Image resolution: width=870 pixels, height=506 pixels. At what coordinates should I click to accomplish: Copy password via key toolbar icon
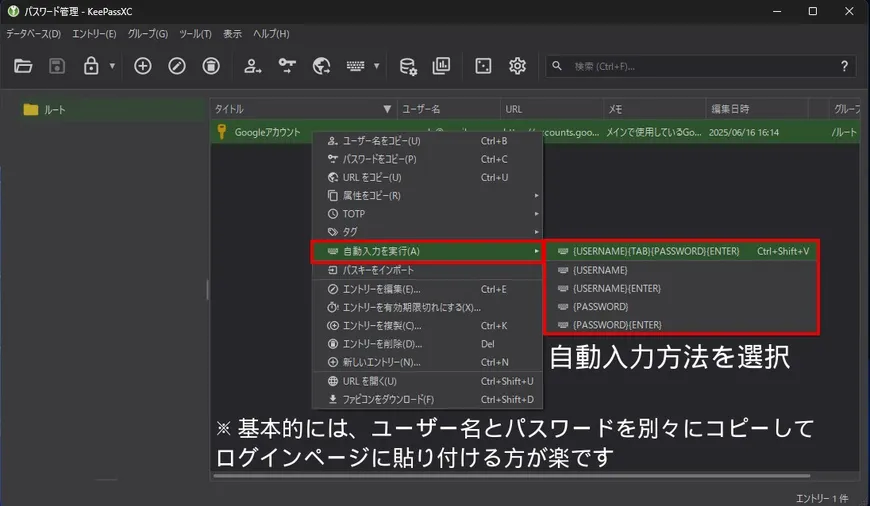287,66
